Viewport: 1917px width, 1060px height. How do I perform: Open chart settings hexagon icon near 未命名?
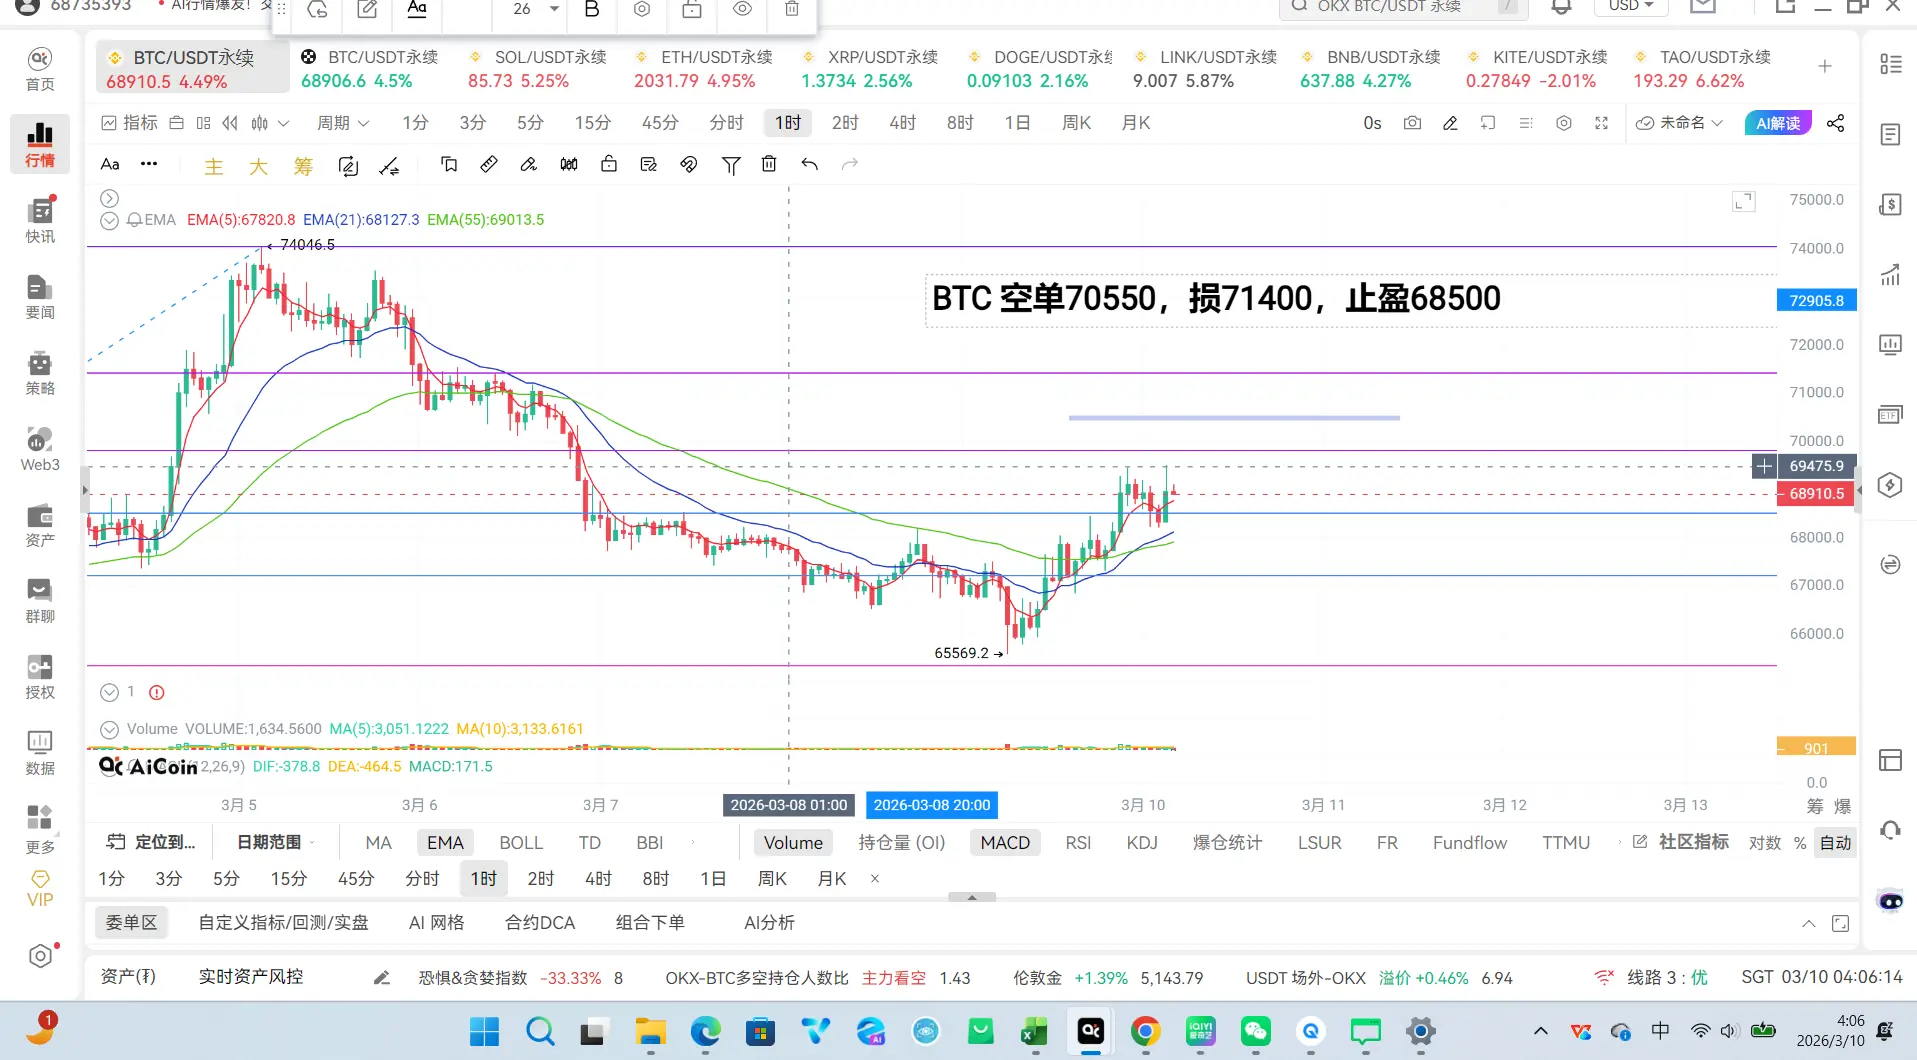(x=1564, y=123)
